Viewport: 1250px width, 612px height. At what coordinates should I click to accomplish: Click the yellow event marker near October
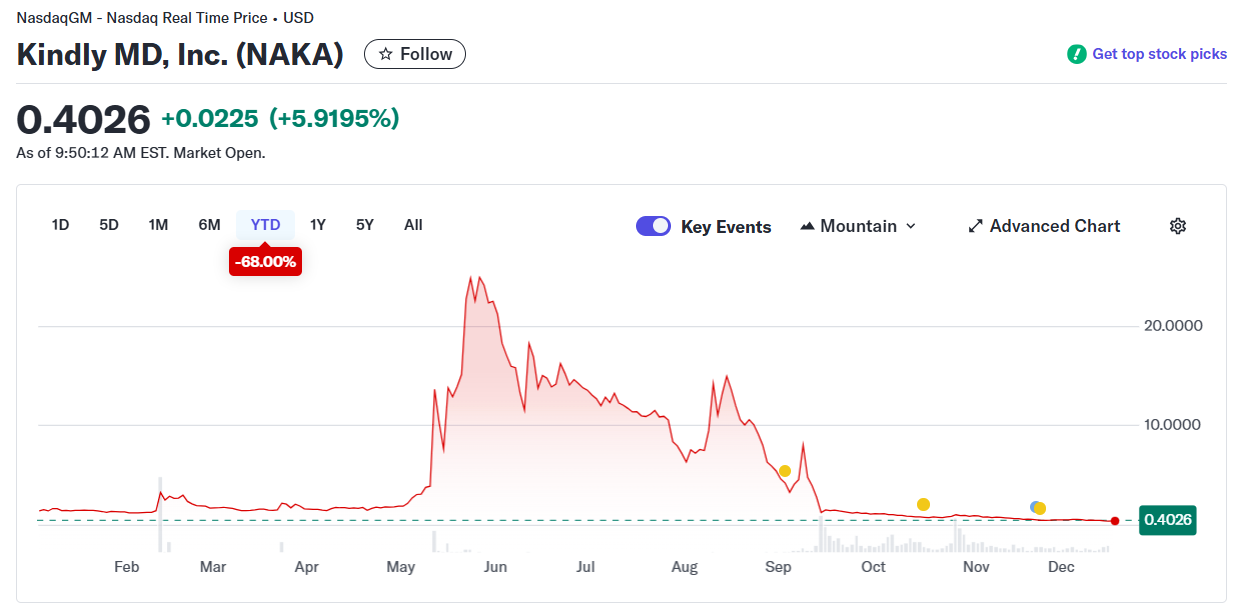coord(924,505)
